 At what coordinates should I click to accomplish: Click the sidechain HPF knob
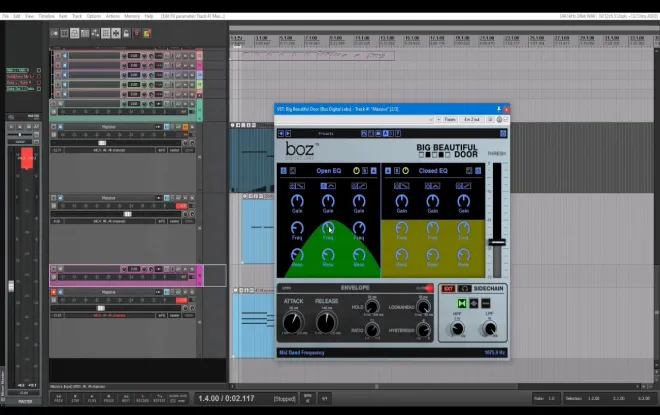458,328
